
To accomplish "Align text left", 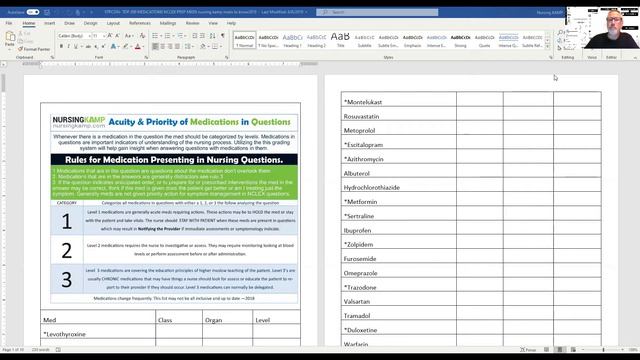I will [155, 47].
